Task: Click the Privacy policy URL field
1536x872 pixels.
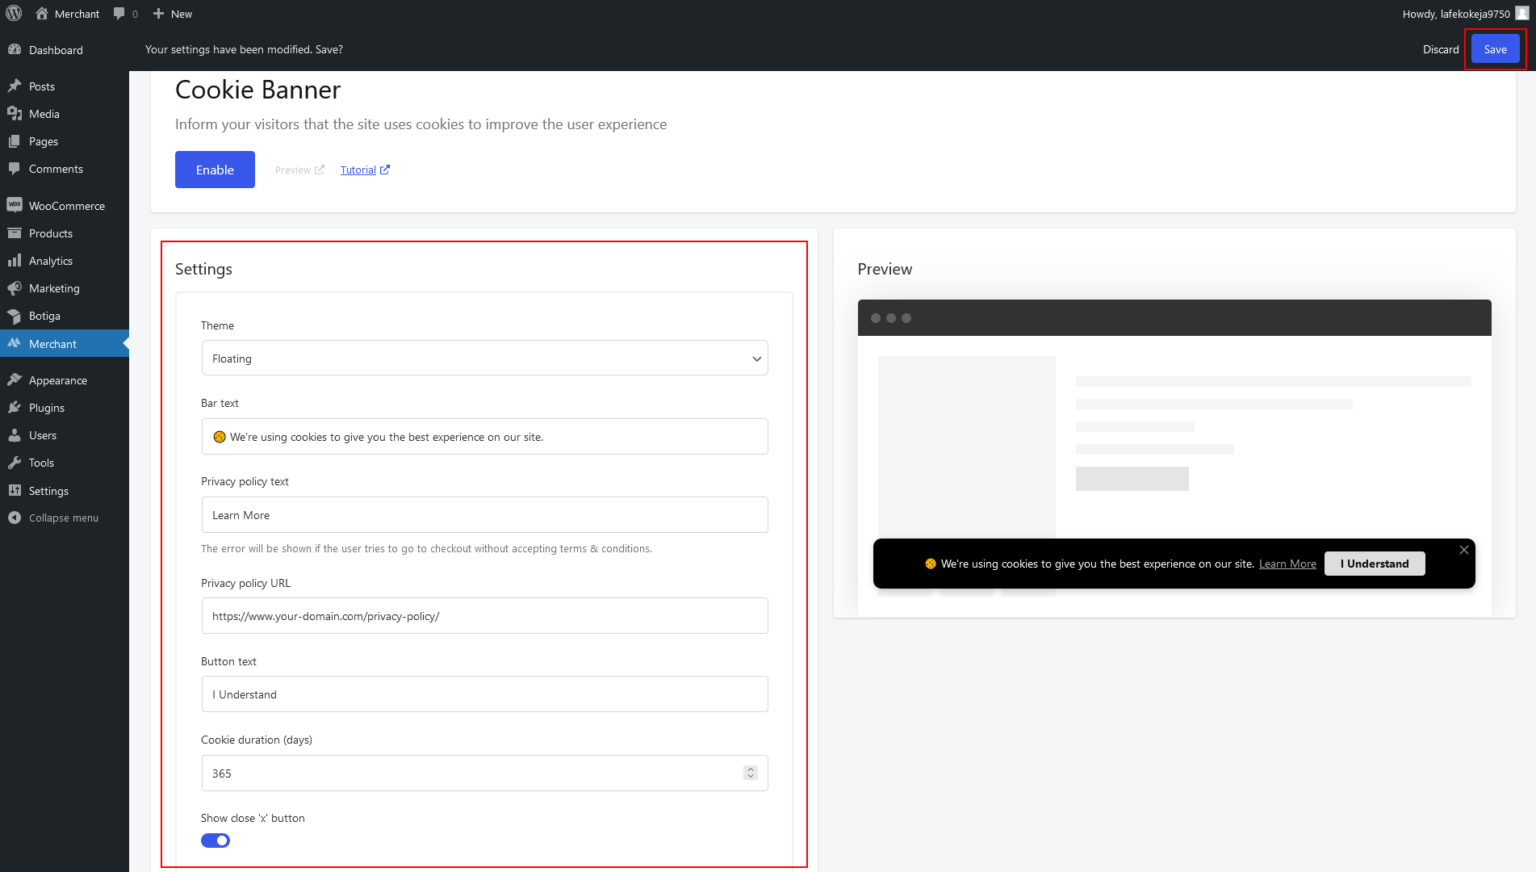Action: pos(484,616)
